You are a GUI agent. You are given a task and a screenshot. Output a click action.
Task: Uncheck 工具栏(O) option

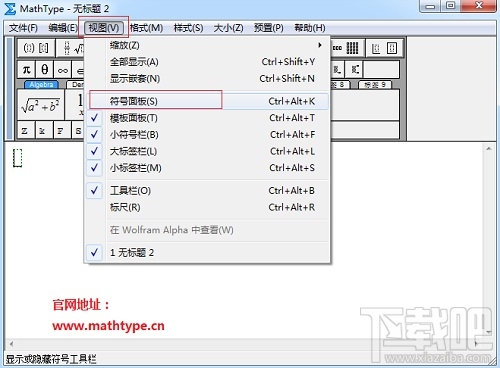(x=207, y=190)
